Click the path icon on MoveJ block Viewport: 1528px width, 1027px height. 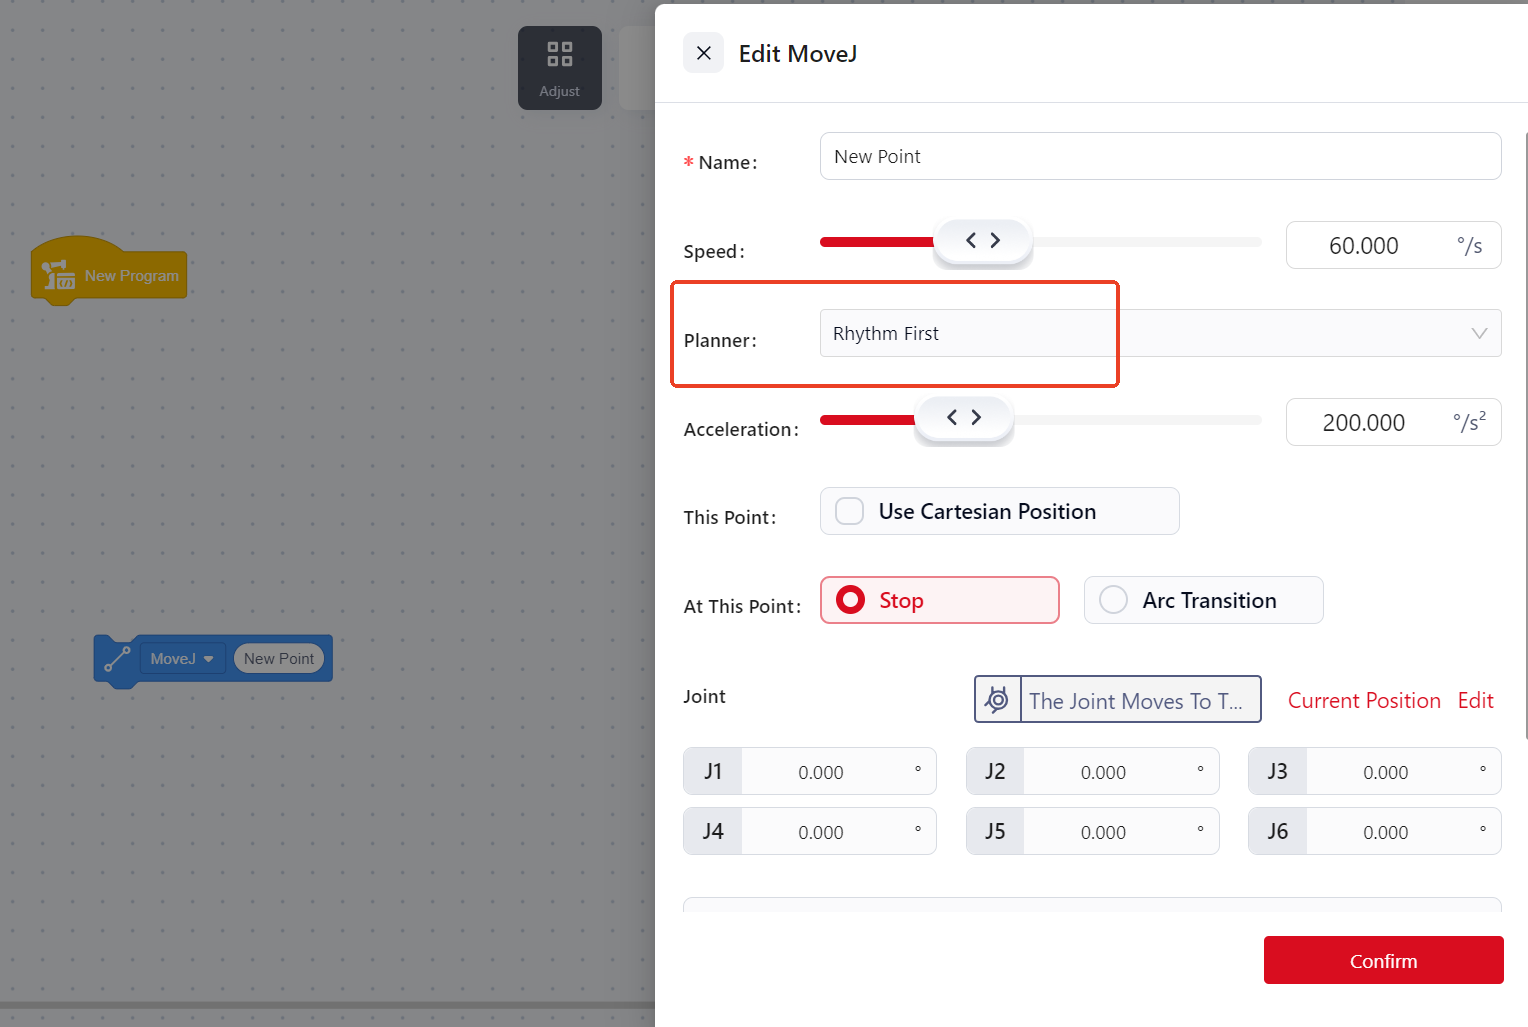117,659
